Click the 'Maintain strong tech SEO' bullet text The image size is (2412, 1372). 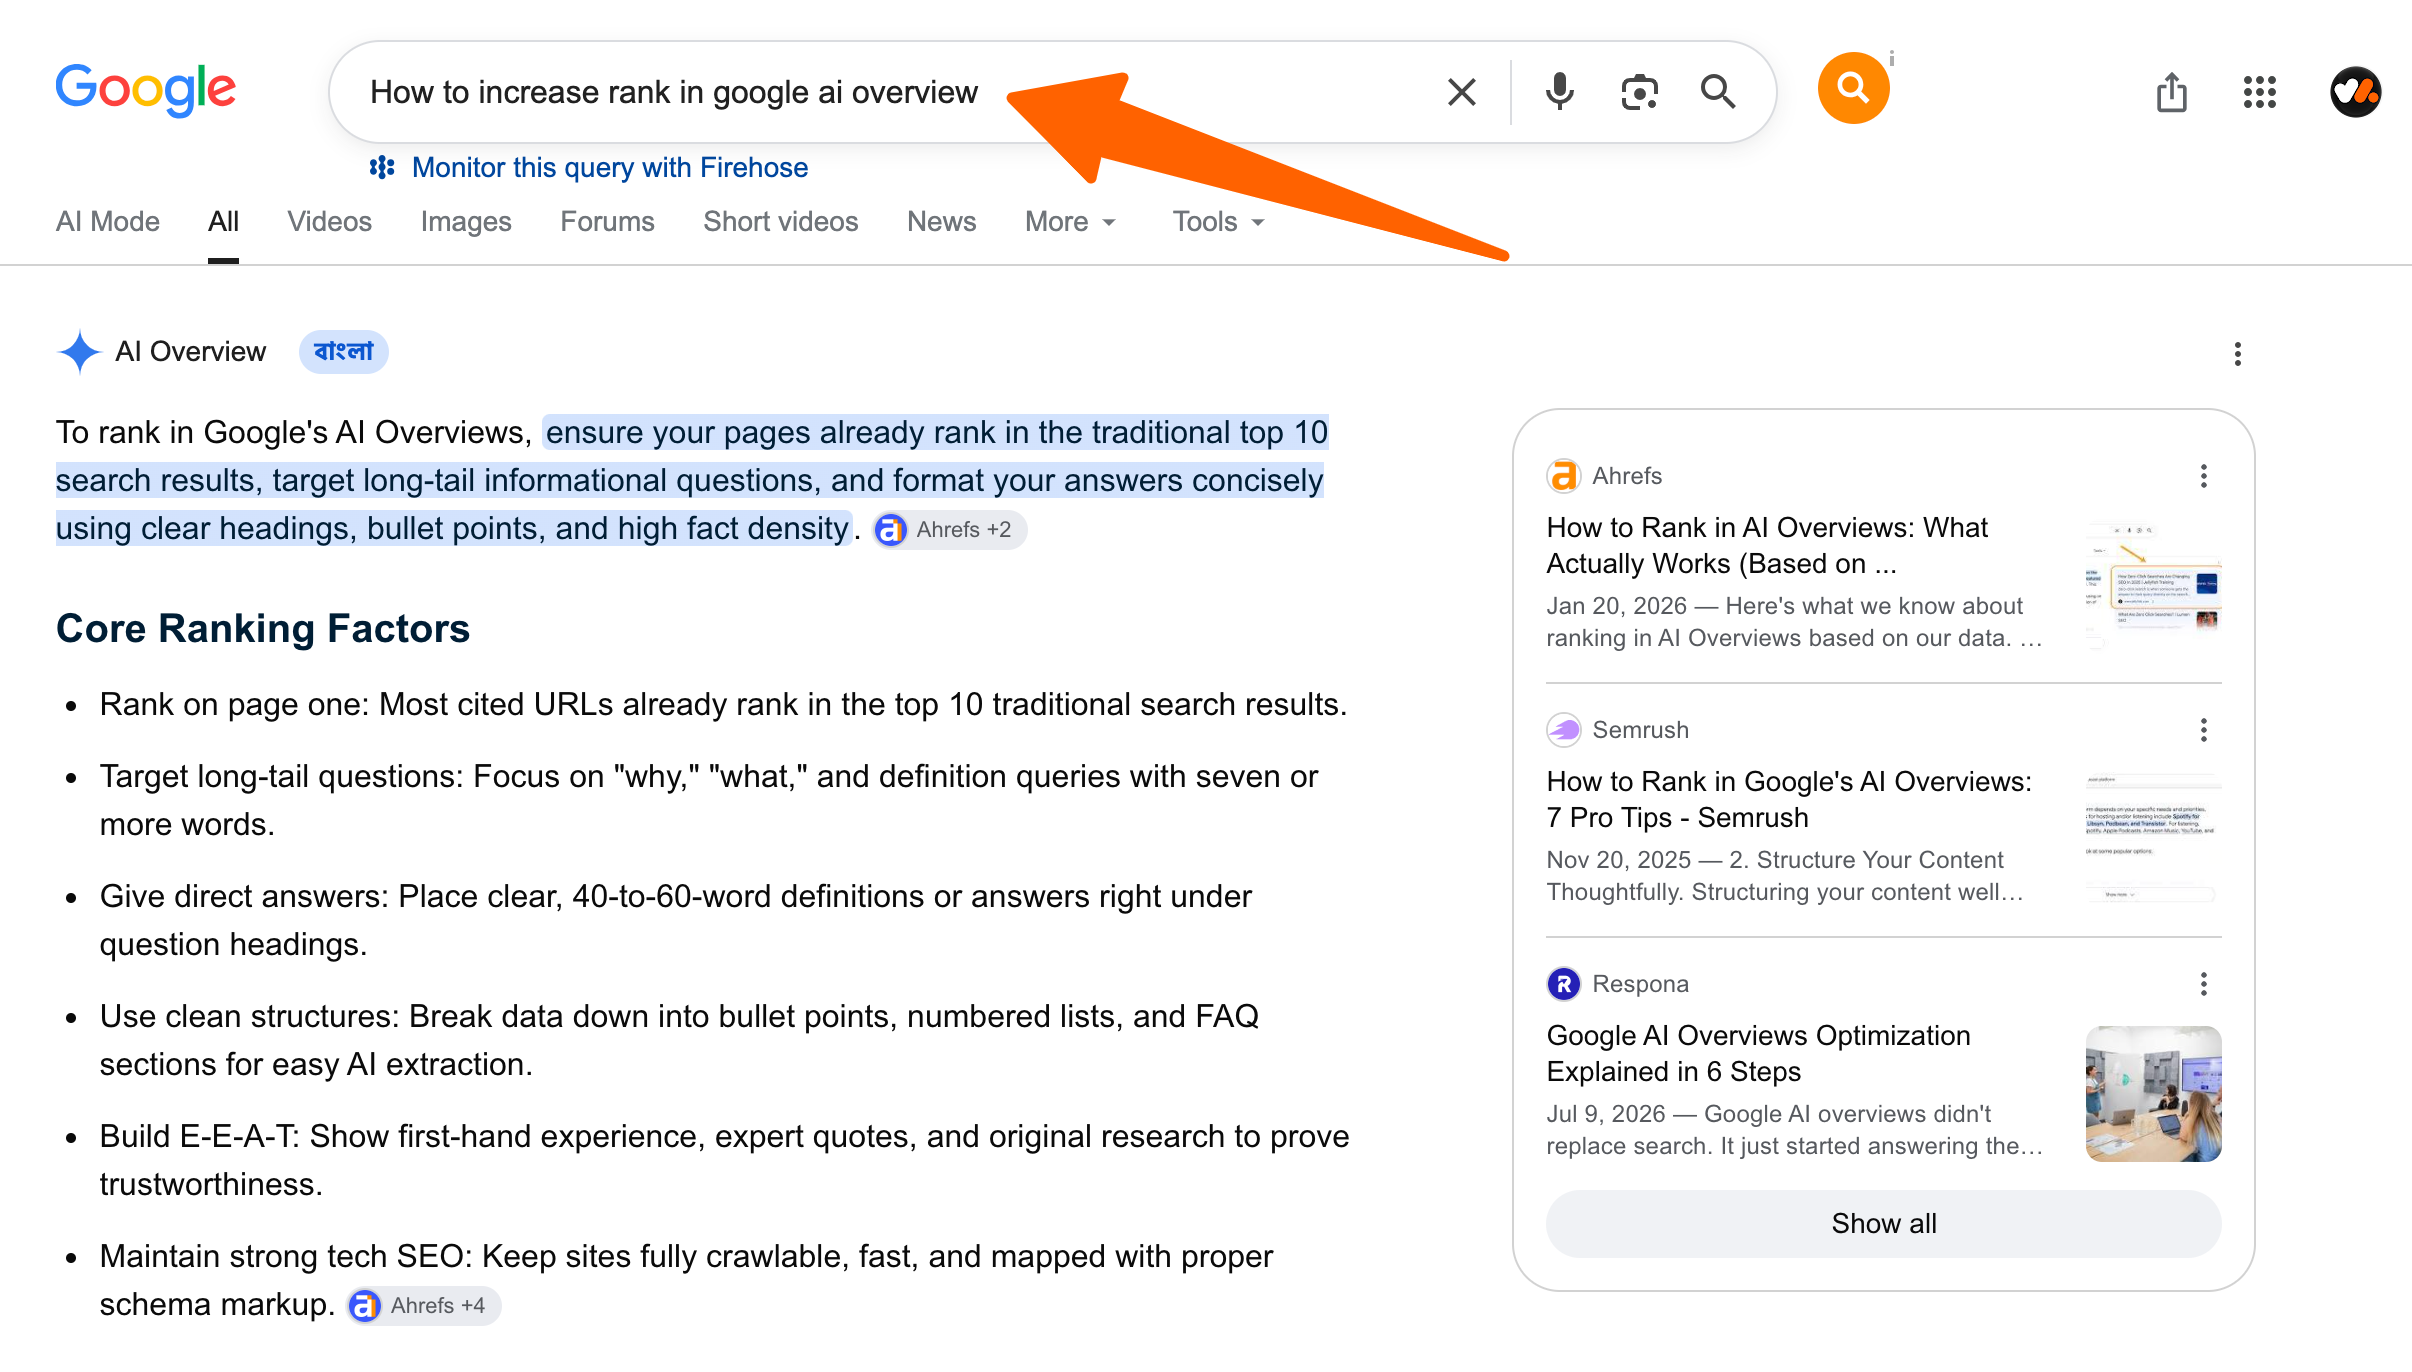tap(686, 1280)
